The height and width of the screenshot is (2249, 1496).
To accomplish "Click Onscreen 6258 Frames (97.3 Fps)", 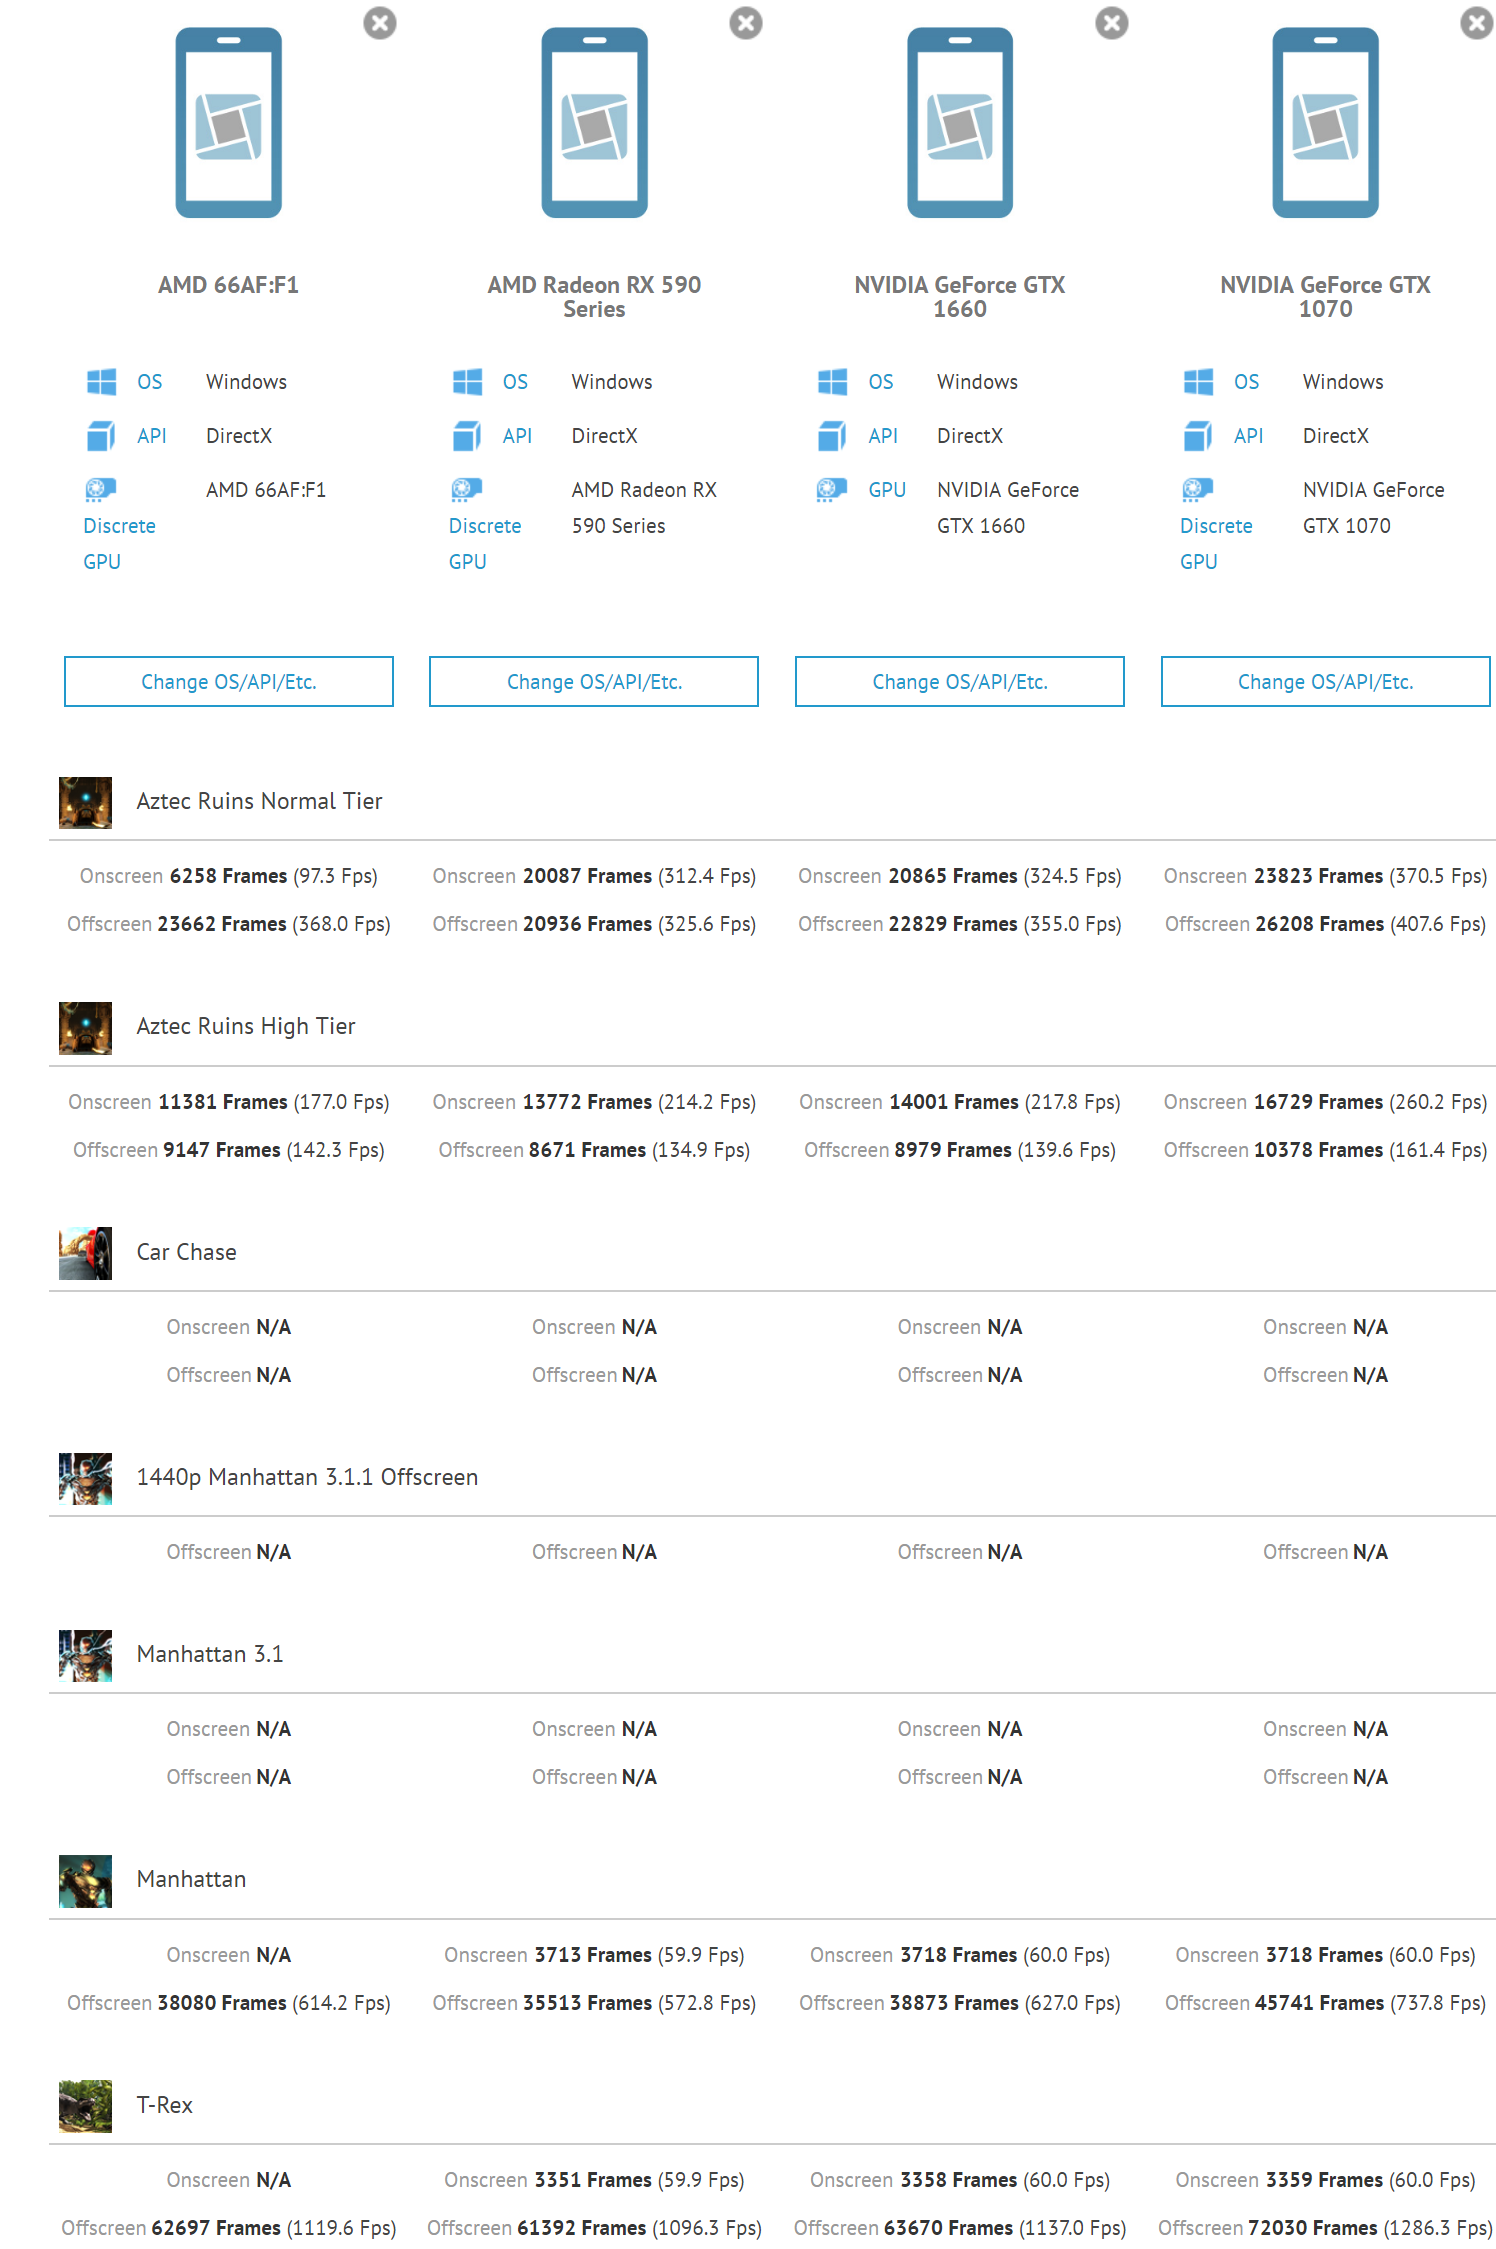I will (x=229, y=876).
